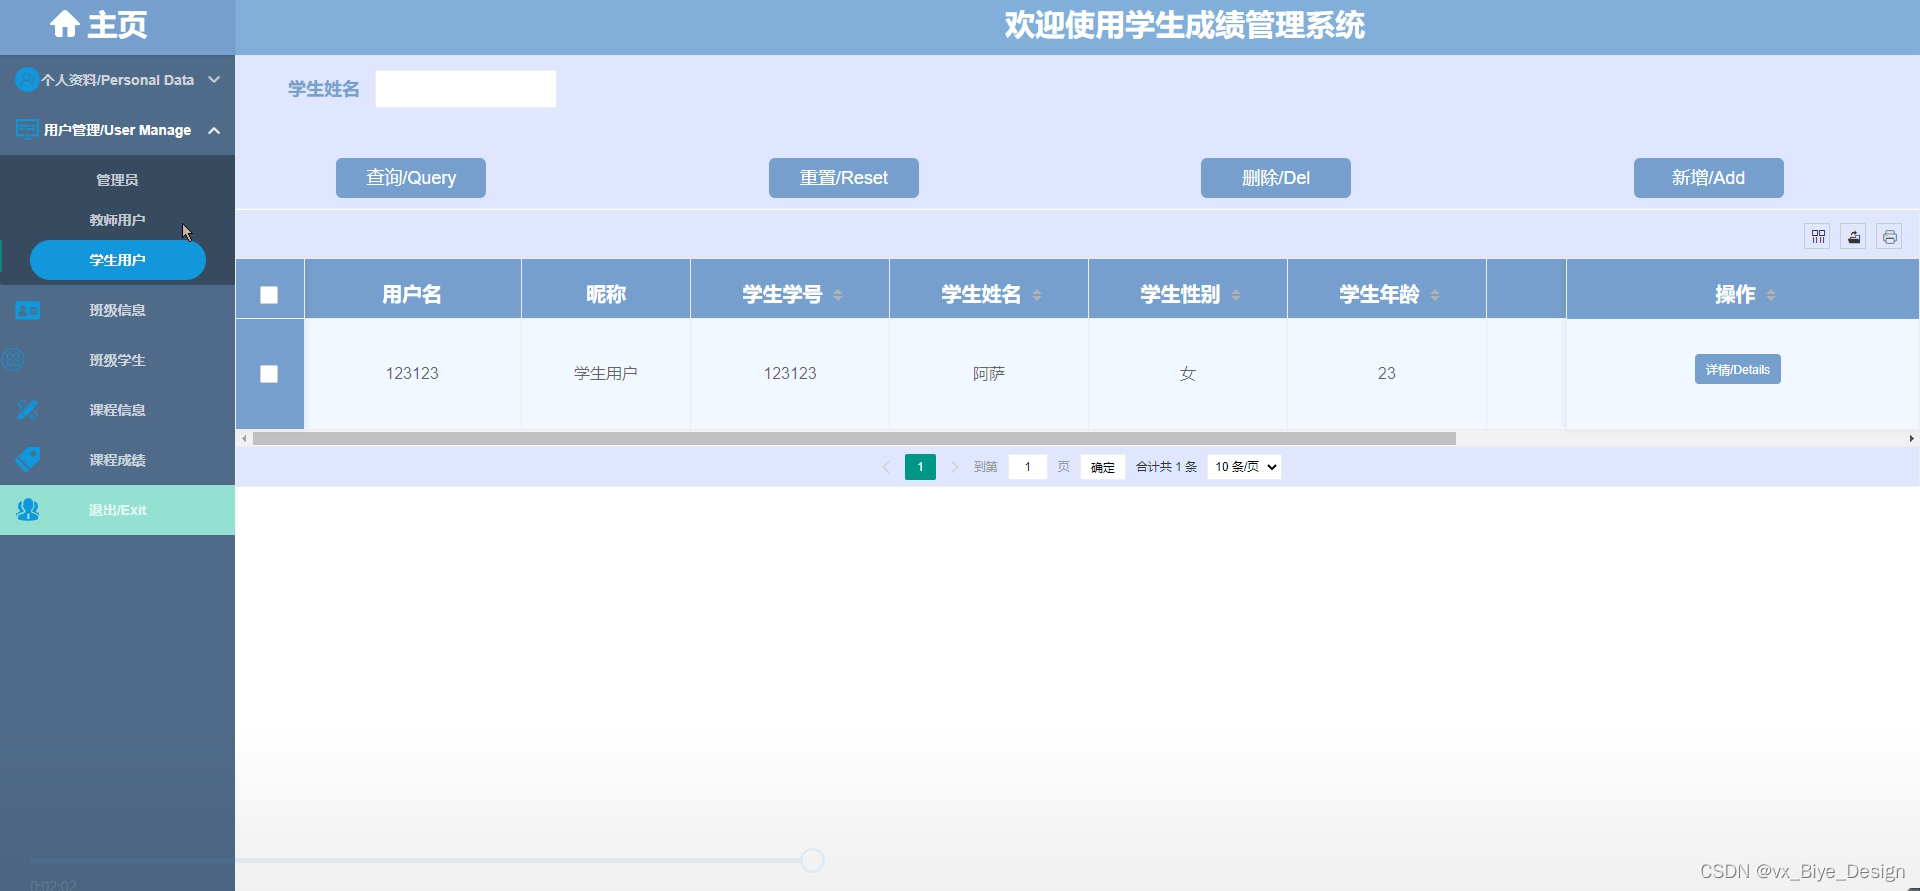The image size is (1920, 891).
Task: Click page number 1 button
Action: coord(920,467)
